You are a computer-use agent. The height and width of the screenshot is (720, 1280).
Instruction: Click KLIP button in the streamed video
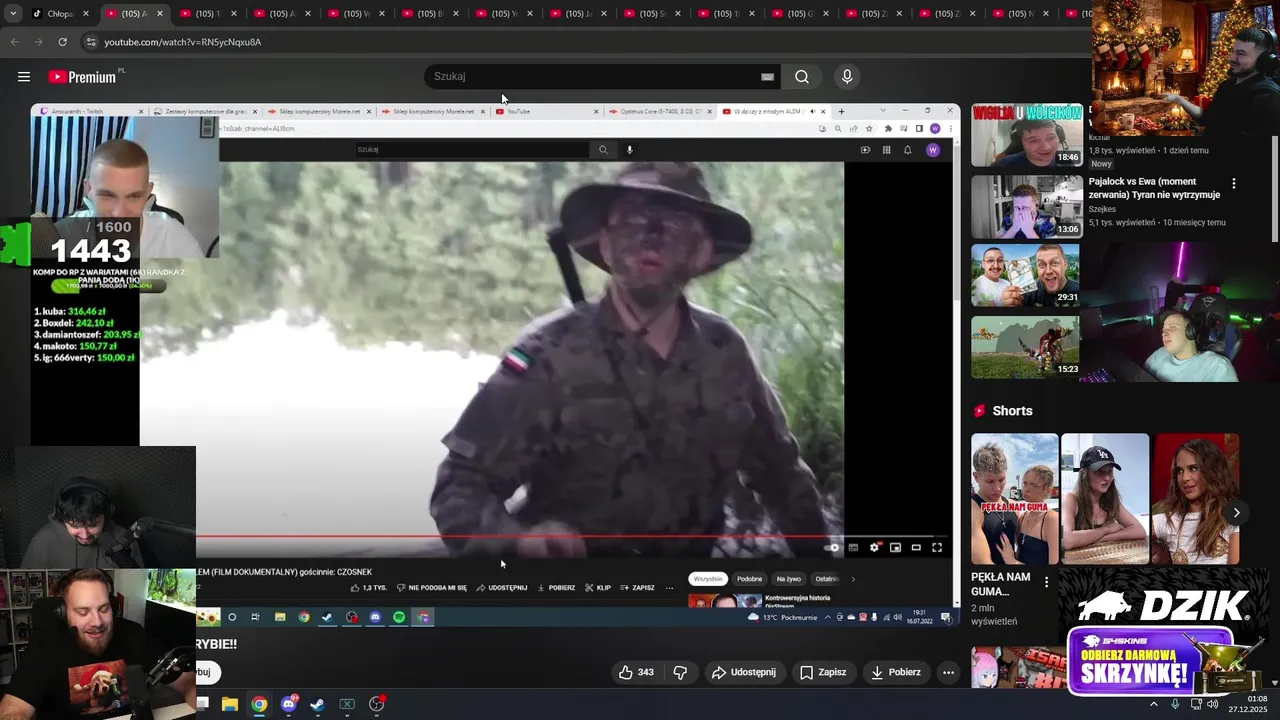coord(598,588)
